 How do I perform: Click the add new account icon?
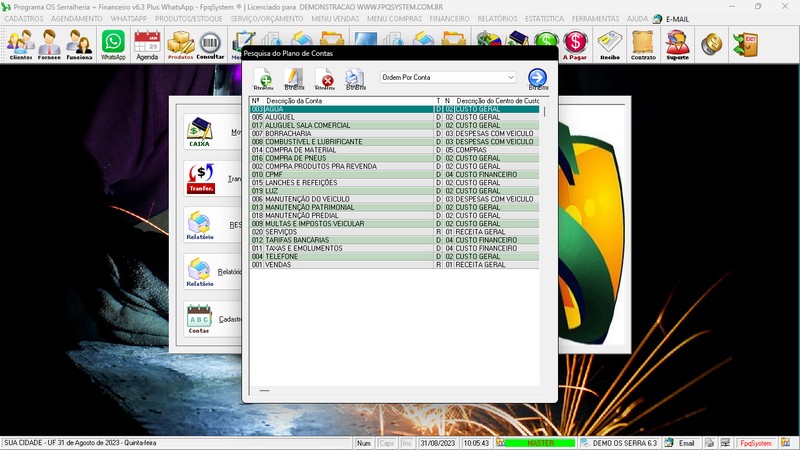click(264, 78)
